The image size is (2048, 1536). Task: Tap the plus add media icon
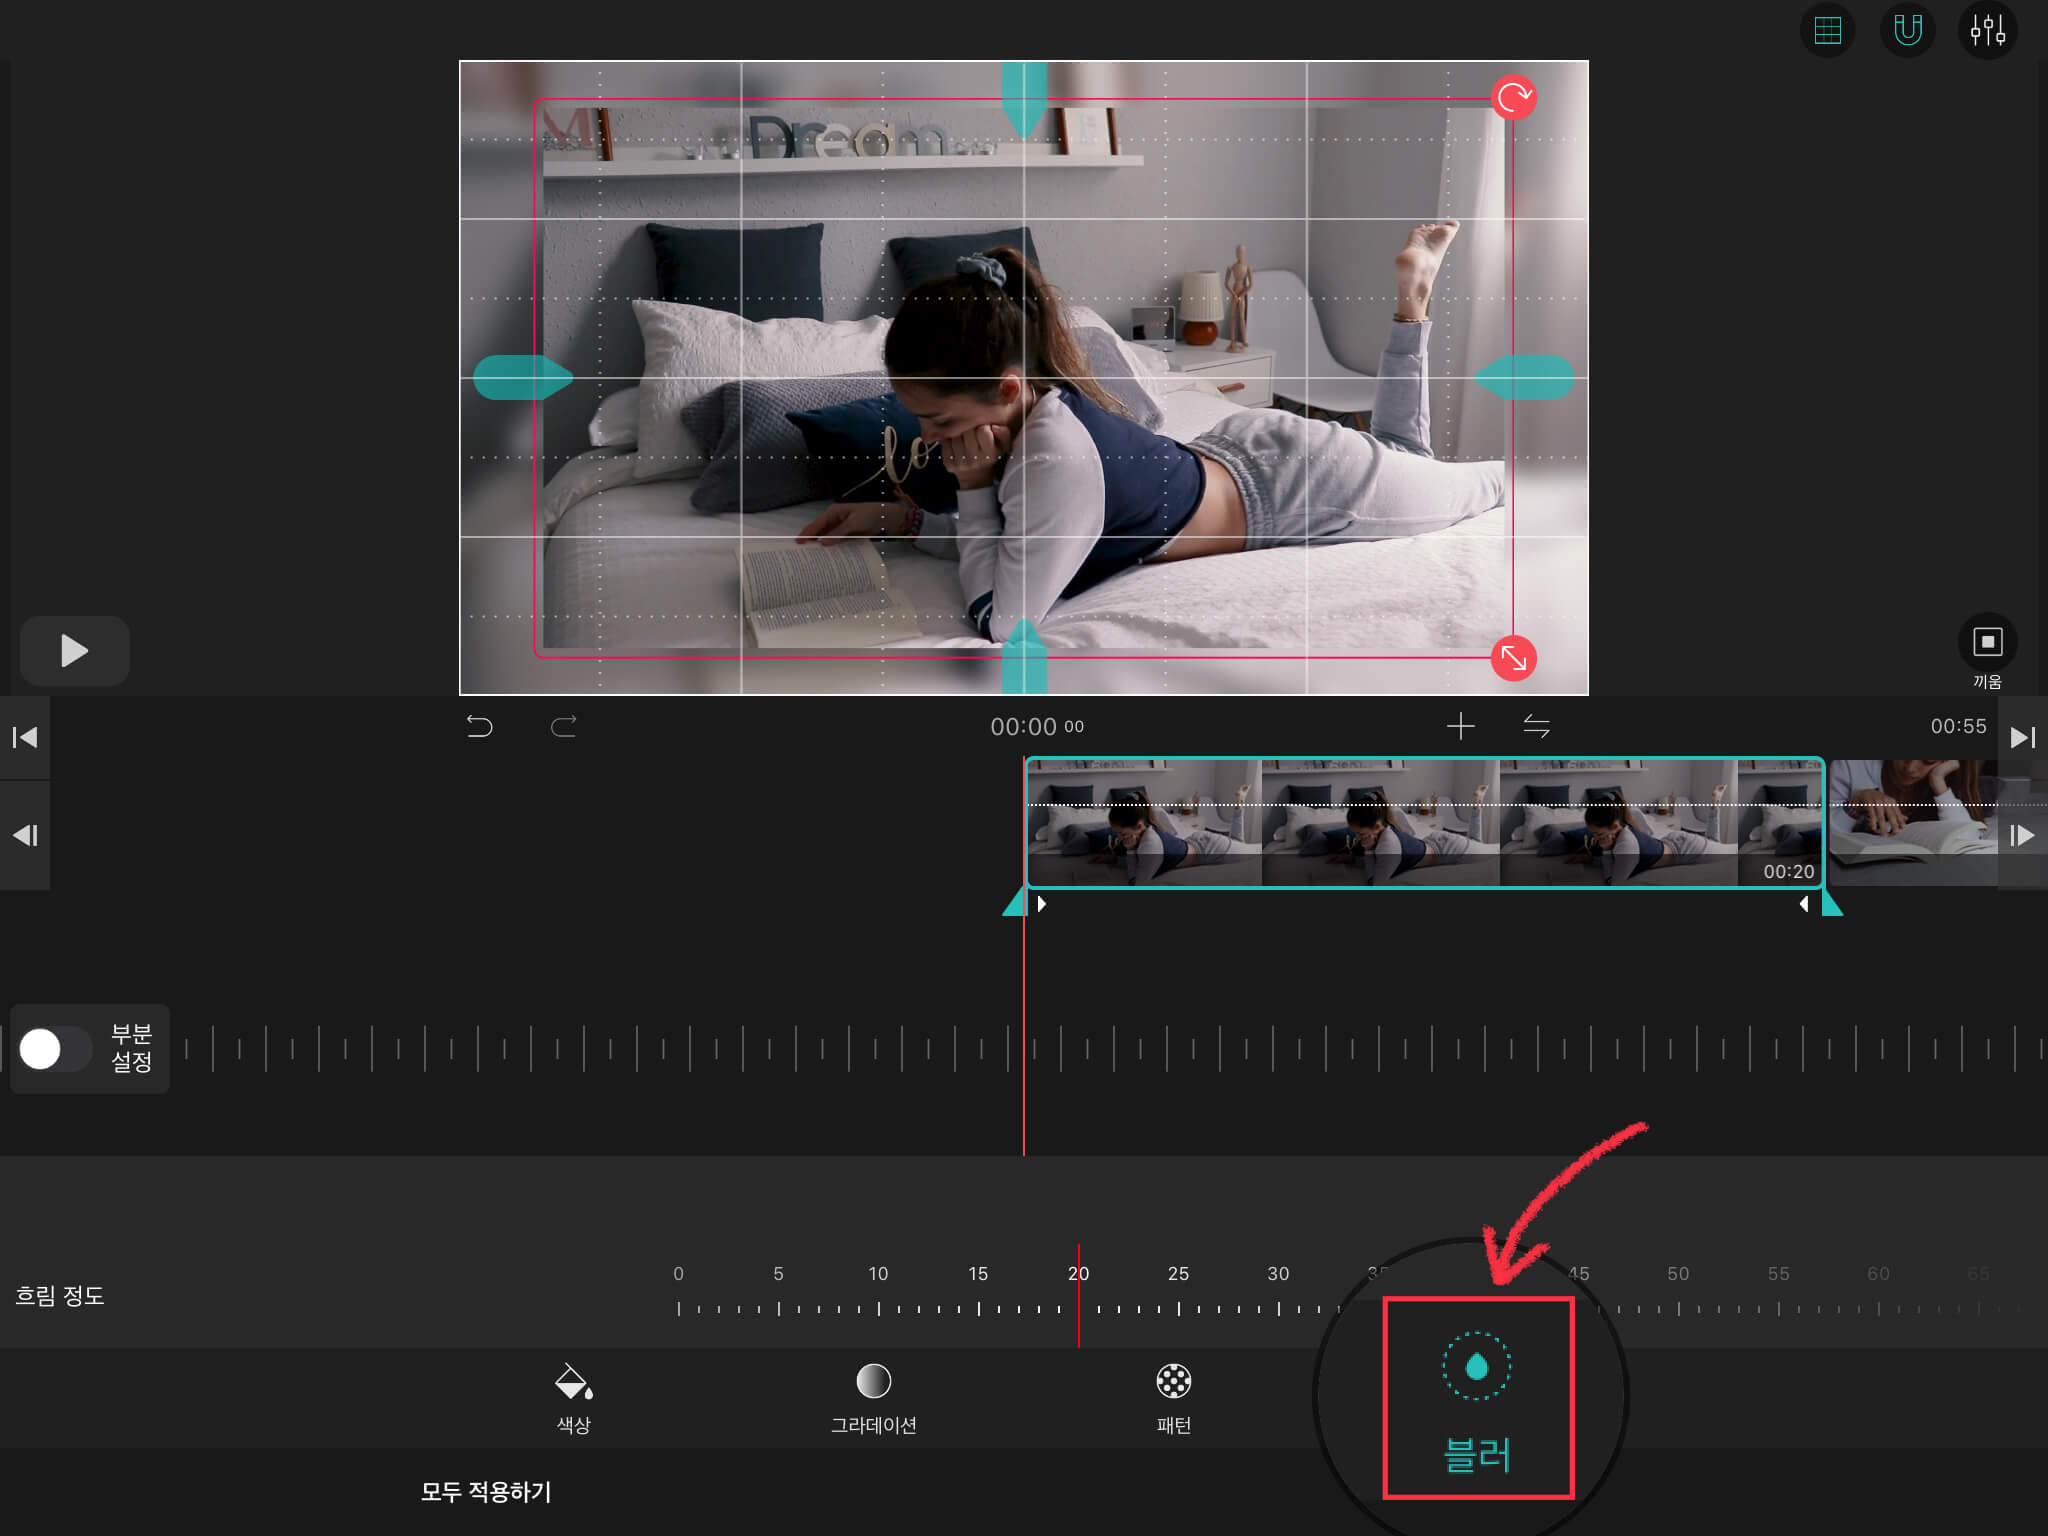click(x=1460, y=726)
